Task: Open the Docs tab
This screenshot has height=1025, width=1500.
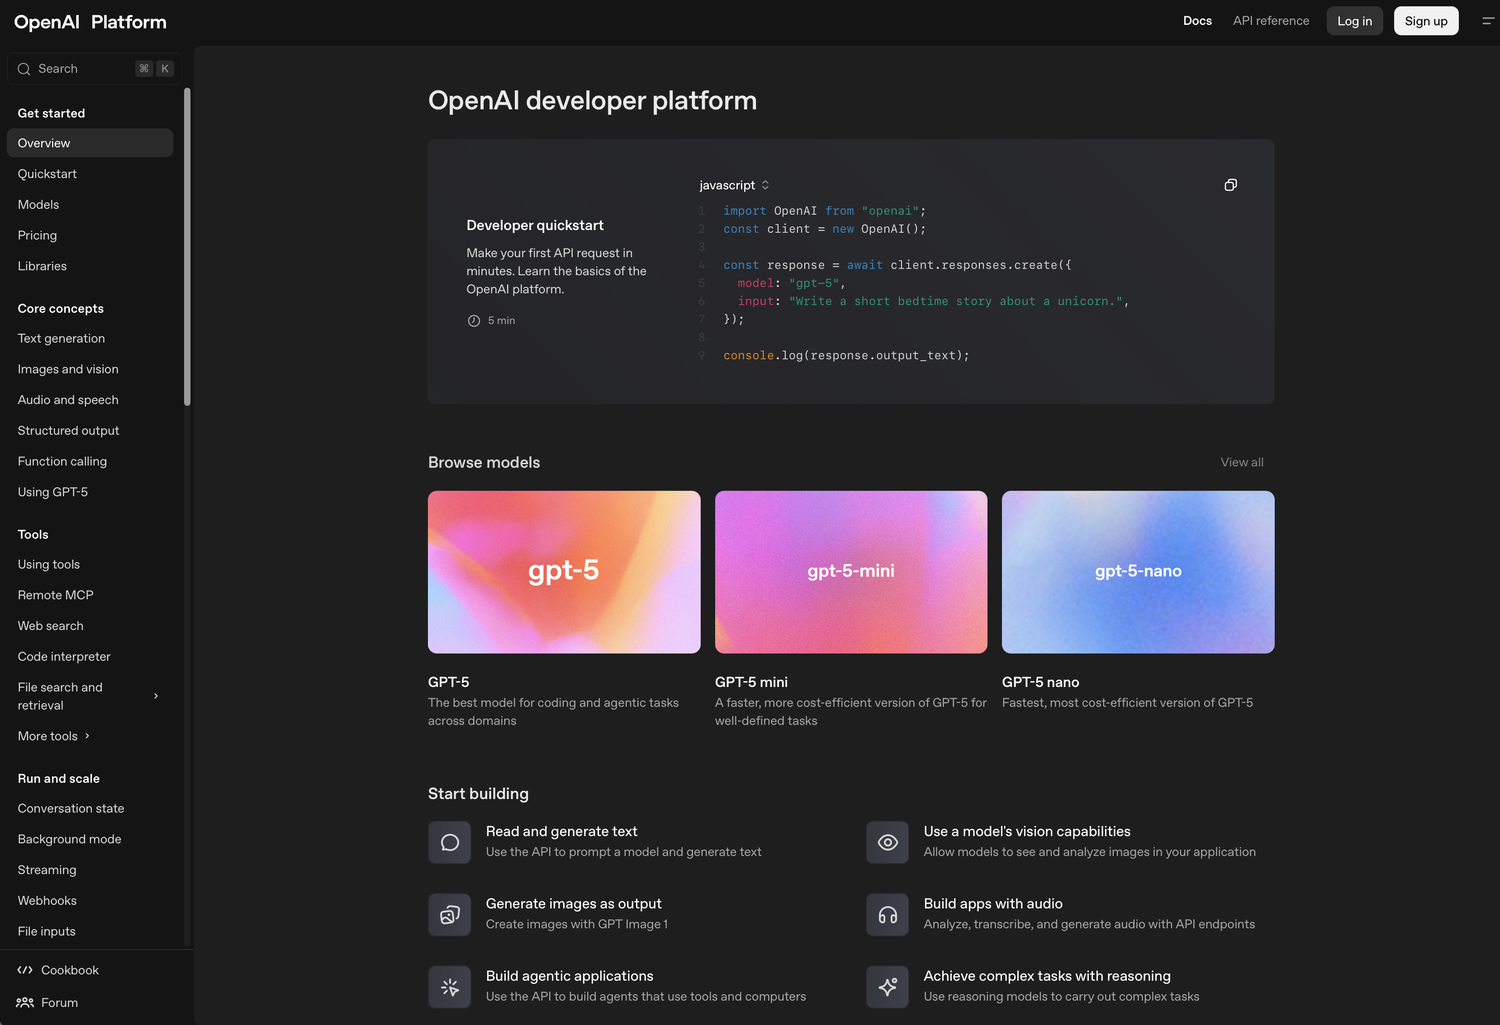Action: [1197, 21]
